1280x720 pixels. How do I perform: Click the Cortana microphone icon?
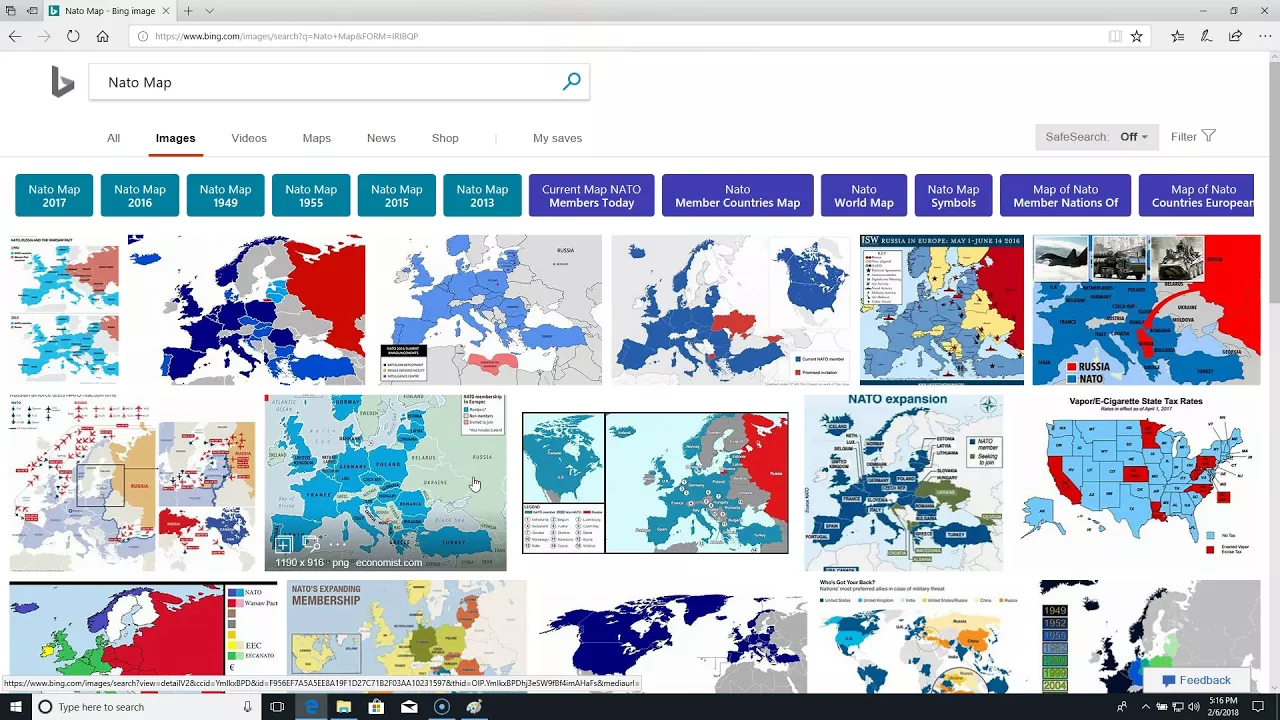[247, 707]
